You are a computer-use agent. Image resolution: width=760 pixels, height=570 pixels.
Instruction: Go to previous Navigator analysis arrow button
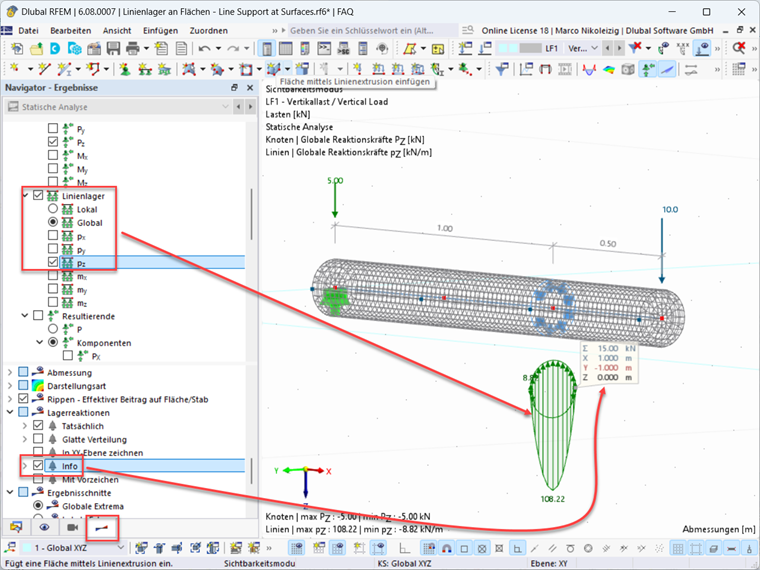tap(238, 107)
